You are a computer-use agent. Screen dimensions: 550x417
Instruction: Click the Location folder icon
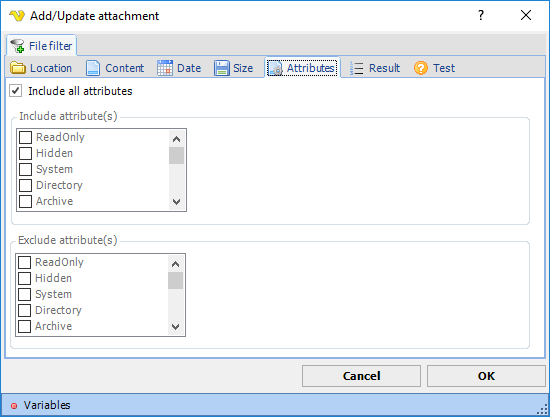(x=18, y=68)
